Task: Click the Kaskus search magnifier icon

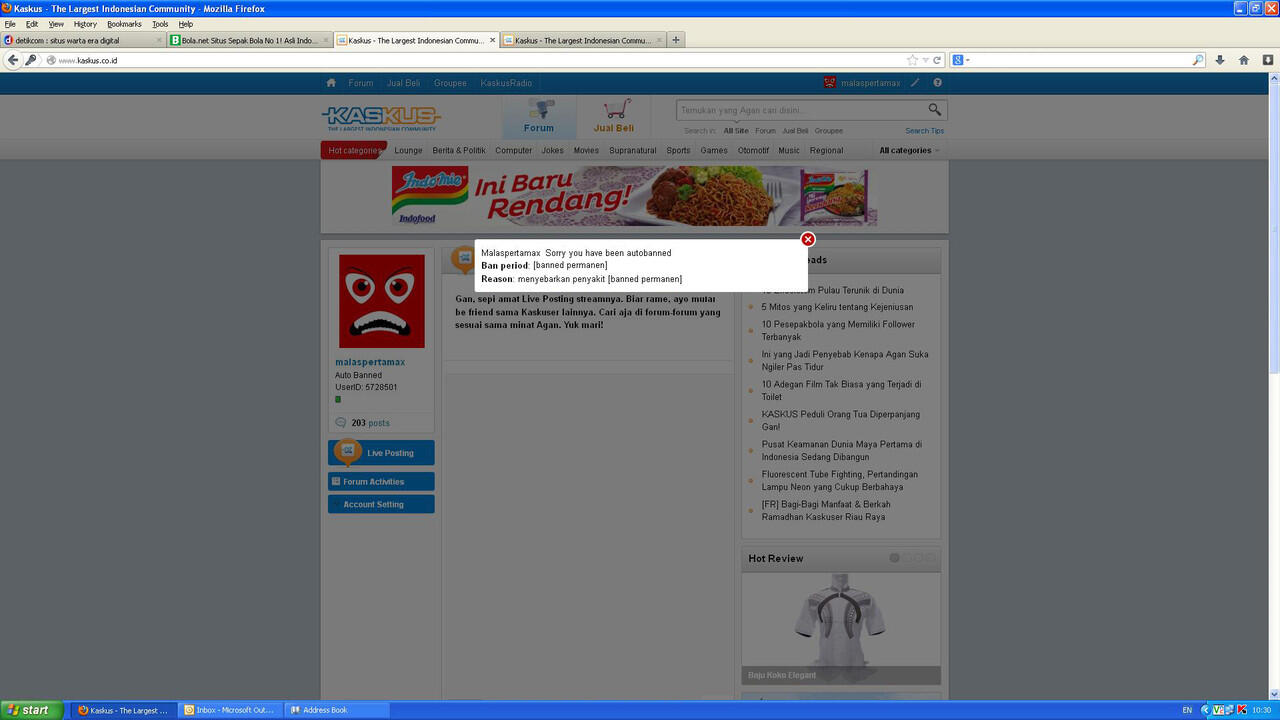Action: tap(935, 110)
